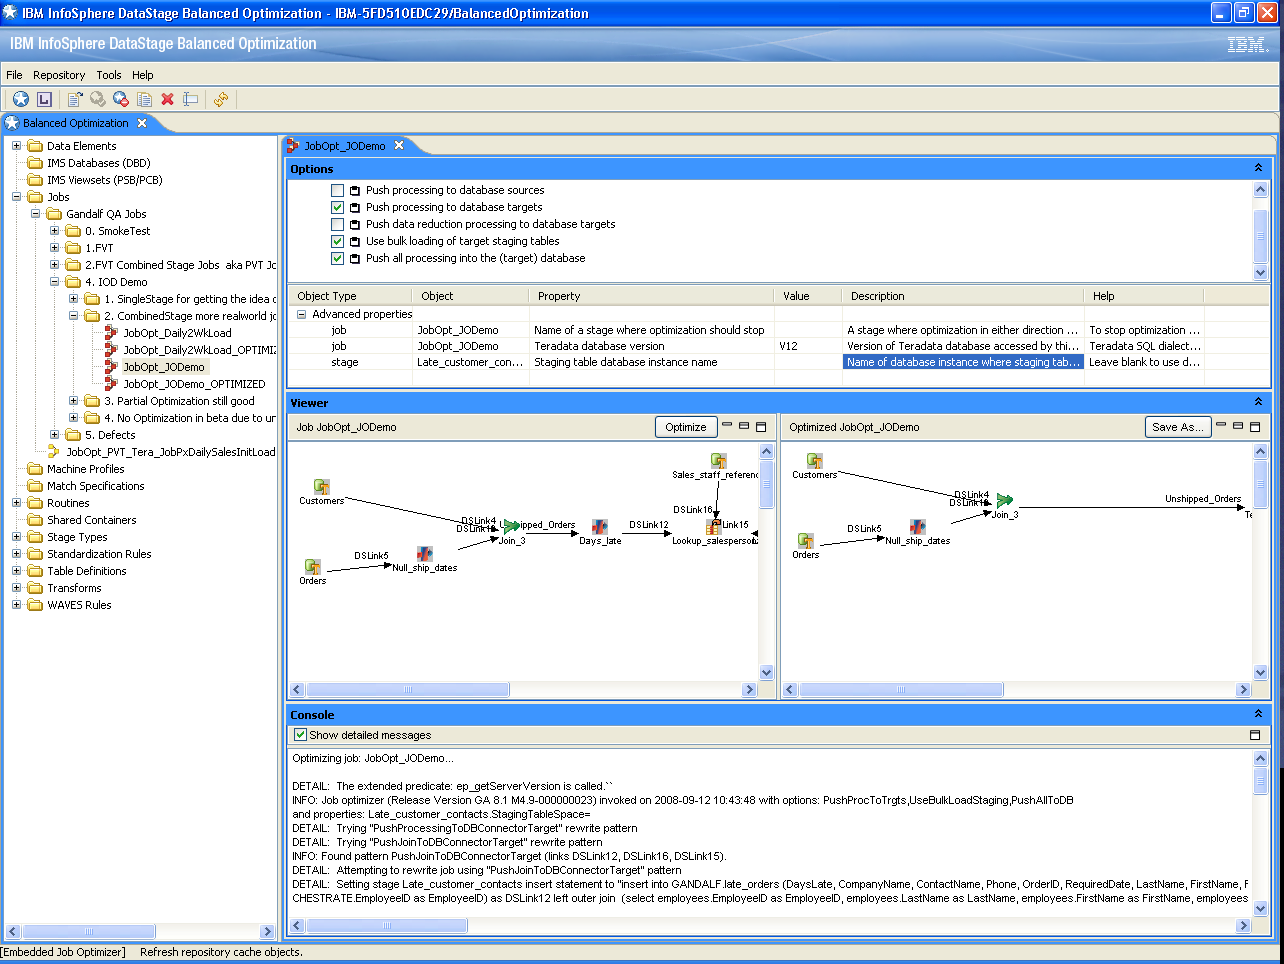Expand the Data Elements tree node

16,146
